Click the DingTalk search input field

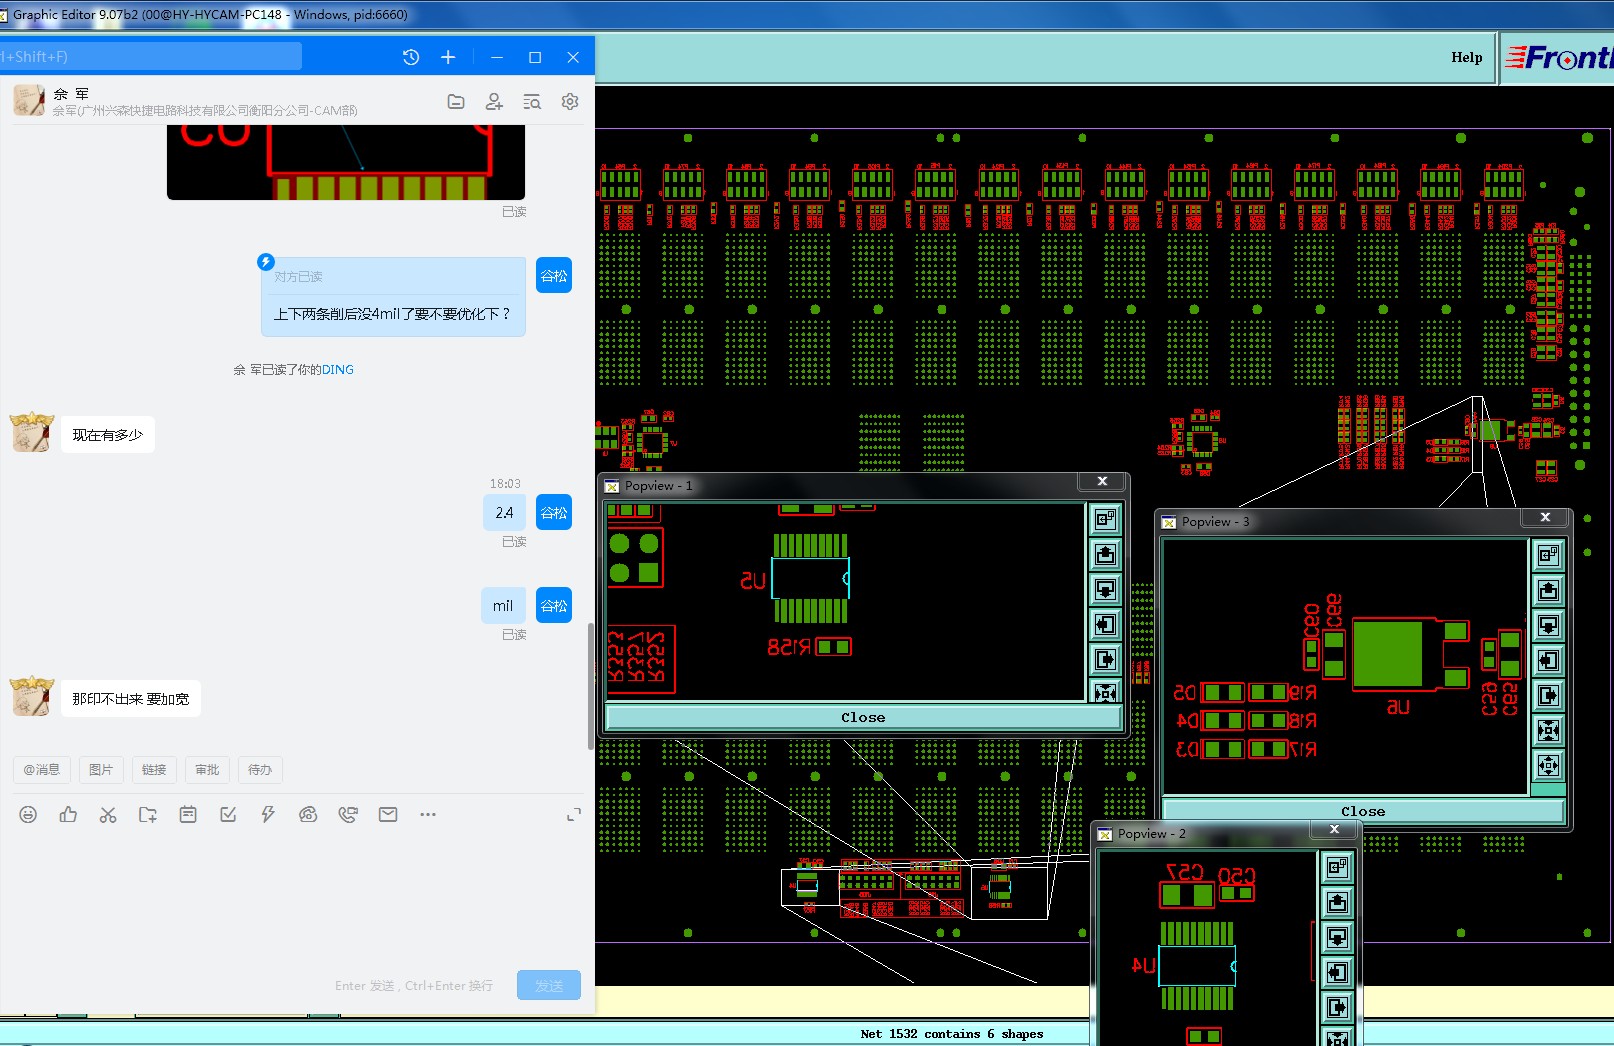click(150, 57)
